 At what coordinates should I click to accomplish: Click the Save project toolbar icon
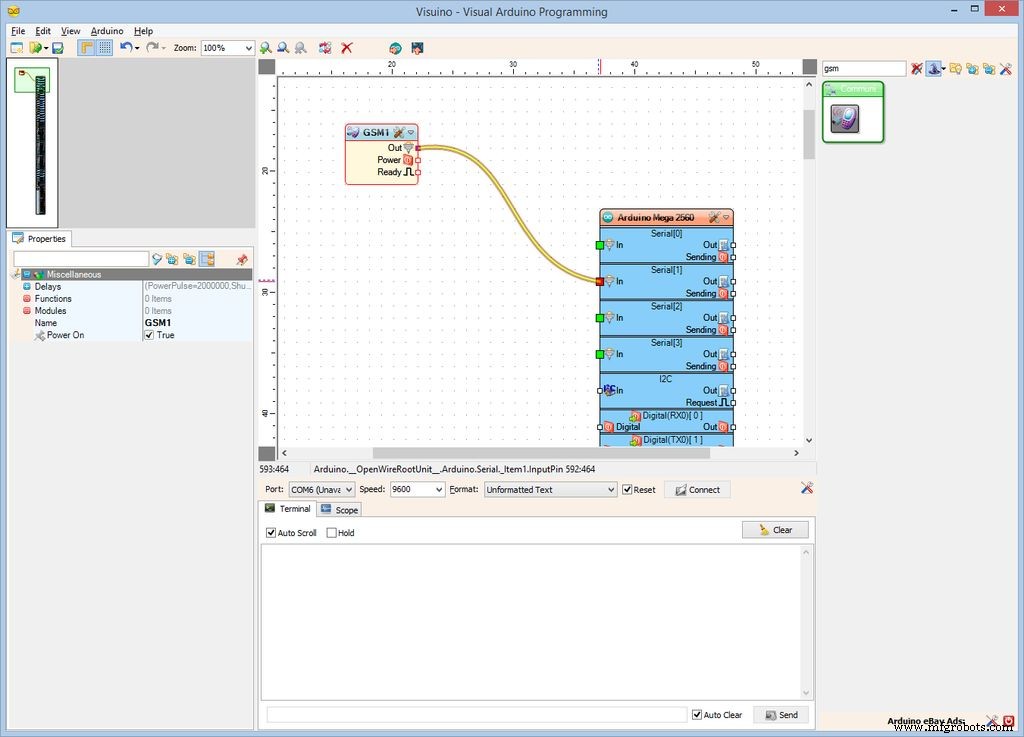[58, 48]
